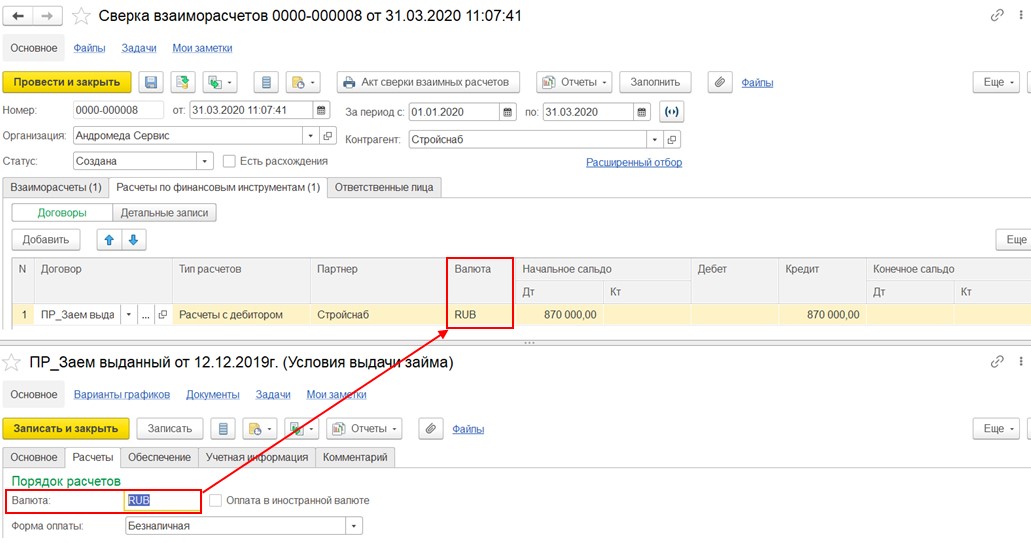This screenshot has height=543, width=1031.
Task: Click the print icon for Акт сверки
Action: pyautogui.click(x=349, y=82)
